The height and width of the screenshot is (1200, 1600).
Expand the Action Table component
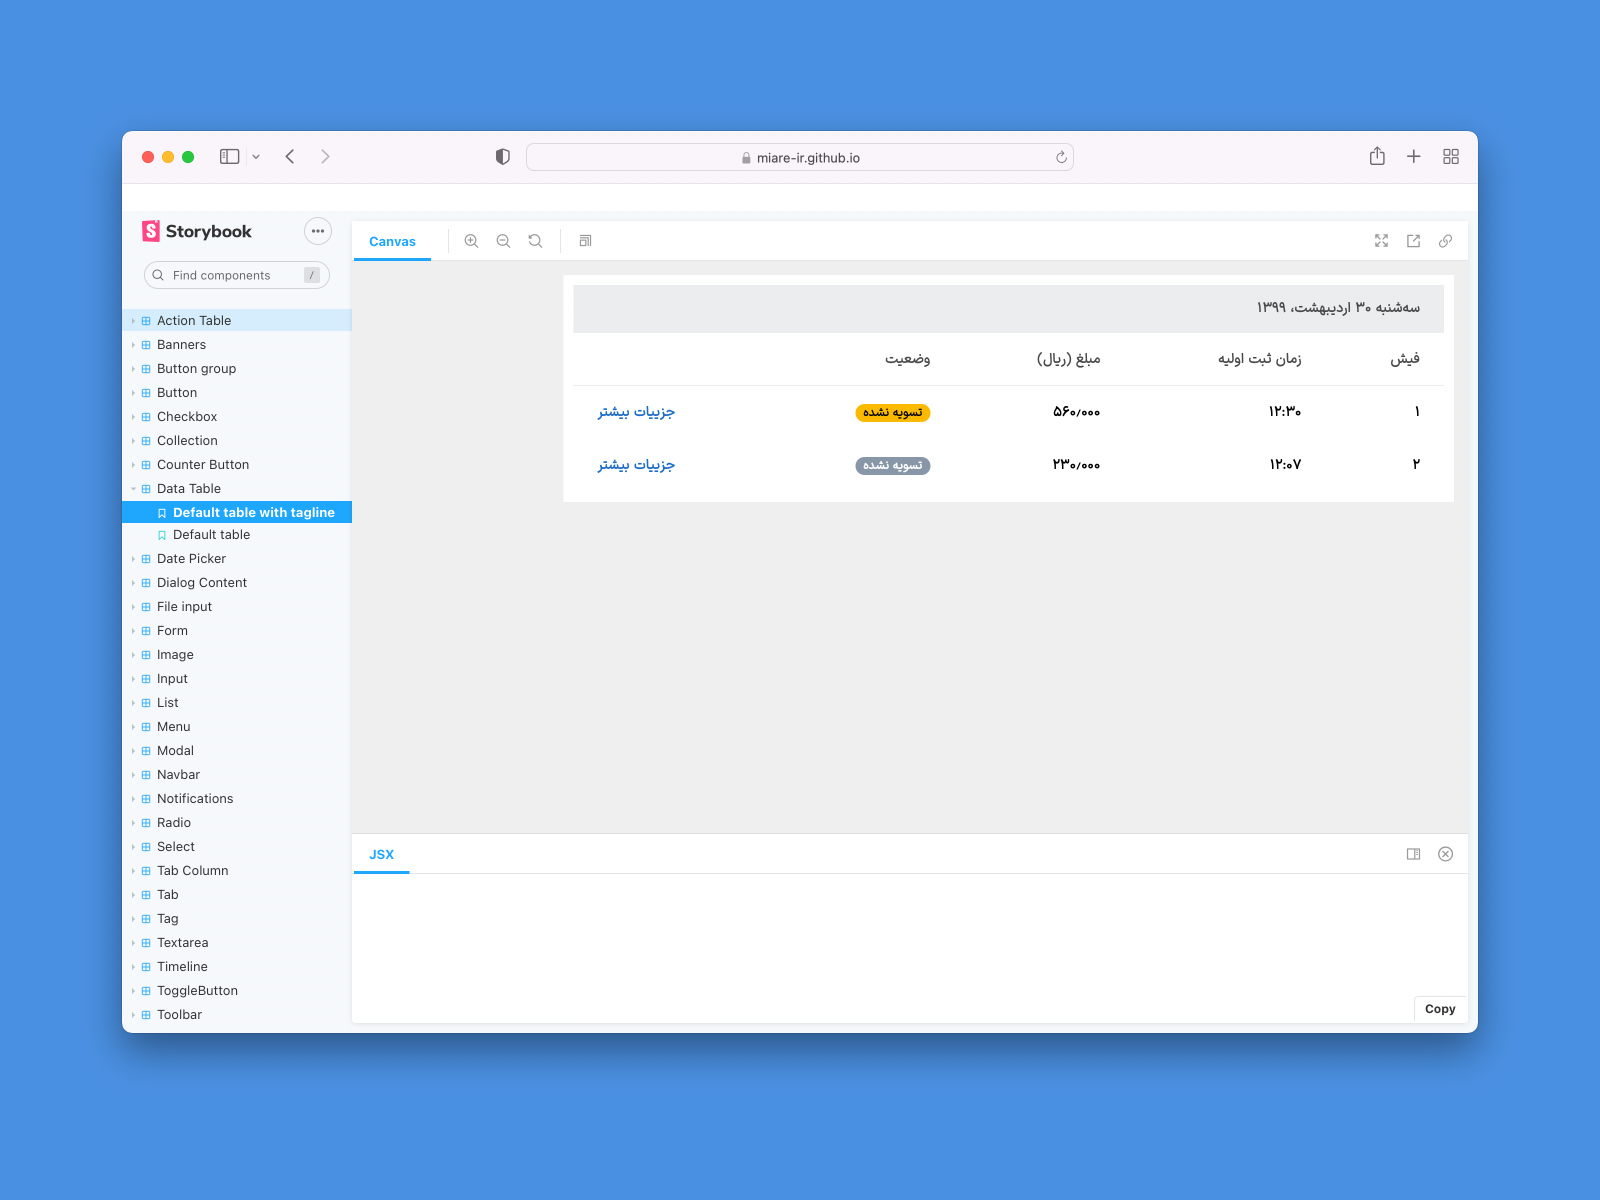tap(237, 320)
